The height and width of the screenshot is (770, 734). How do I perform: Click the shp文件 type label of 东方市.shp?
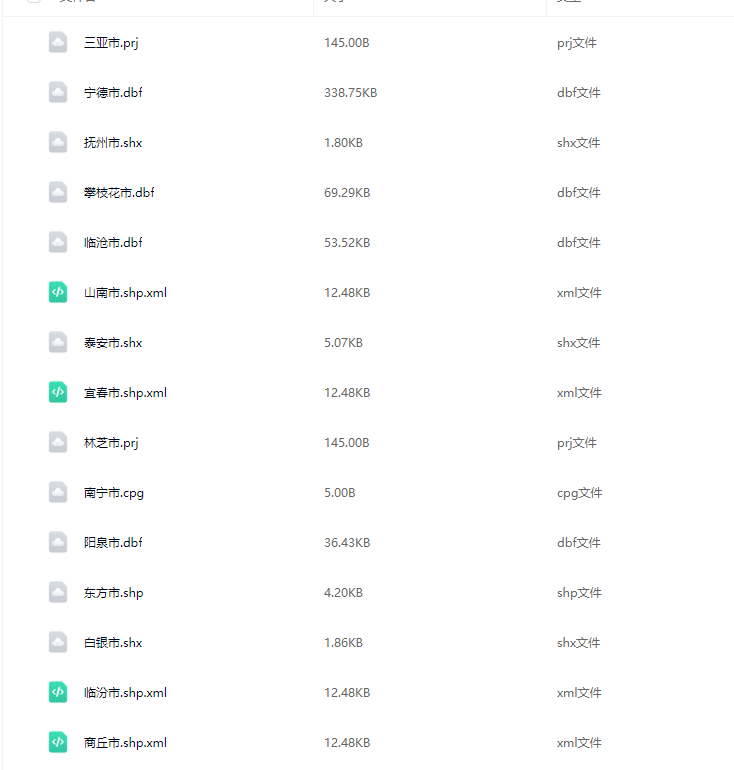pyautogui.click(x=579, y=593)
